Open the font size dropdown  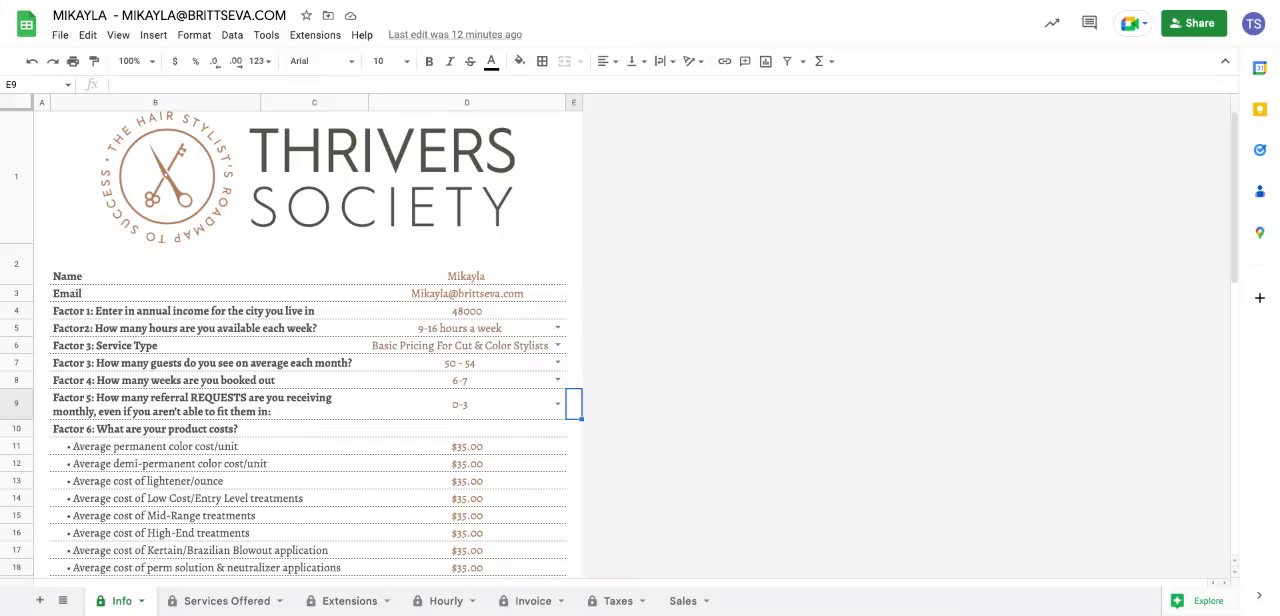pos(391,61)
